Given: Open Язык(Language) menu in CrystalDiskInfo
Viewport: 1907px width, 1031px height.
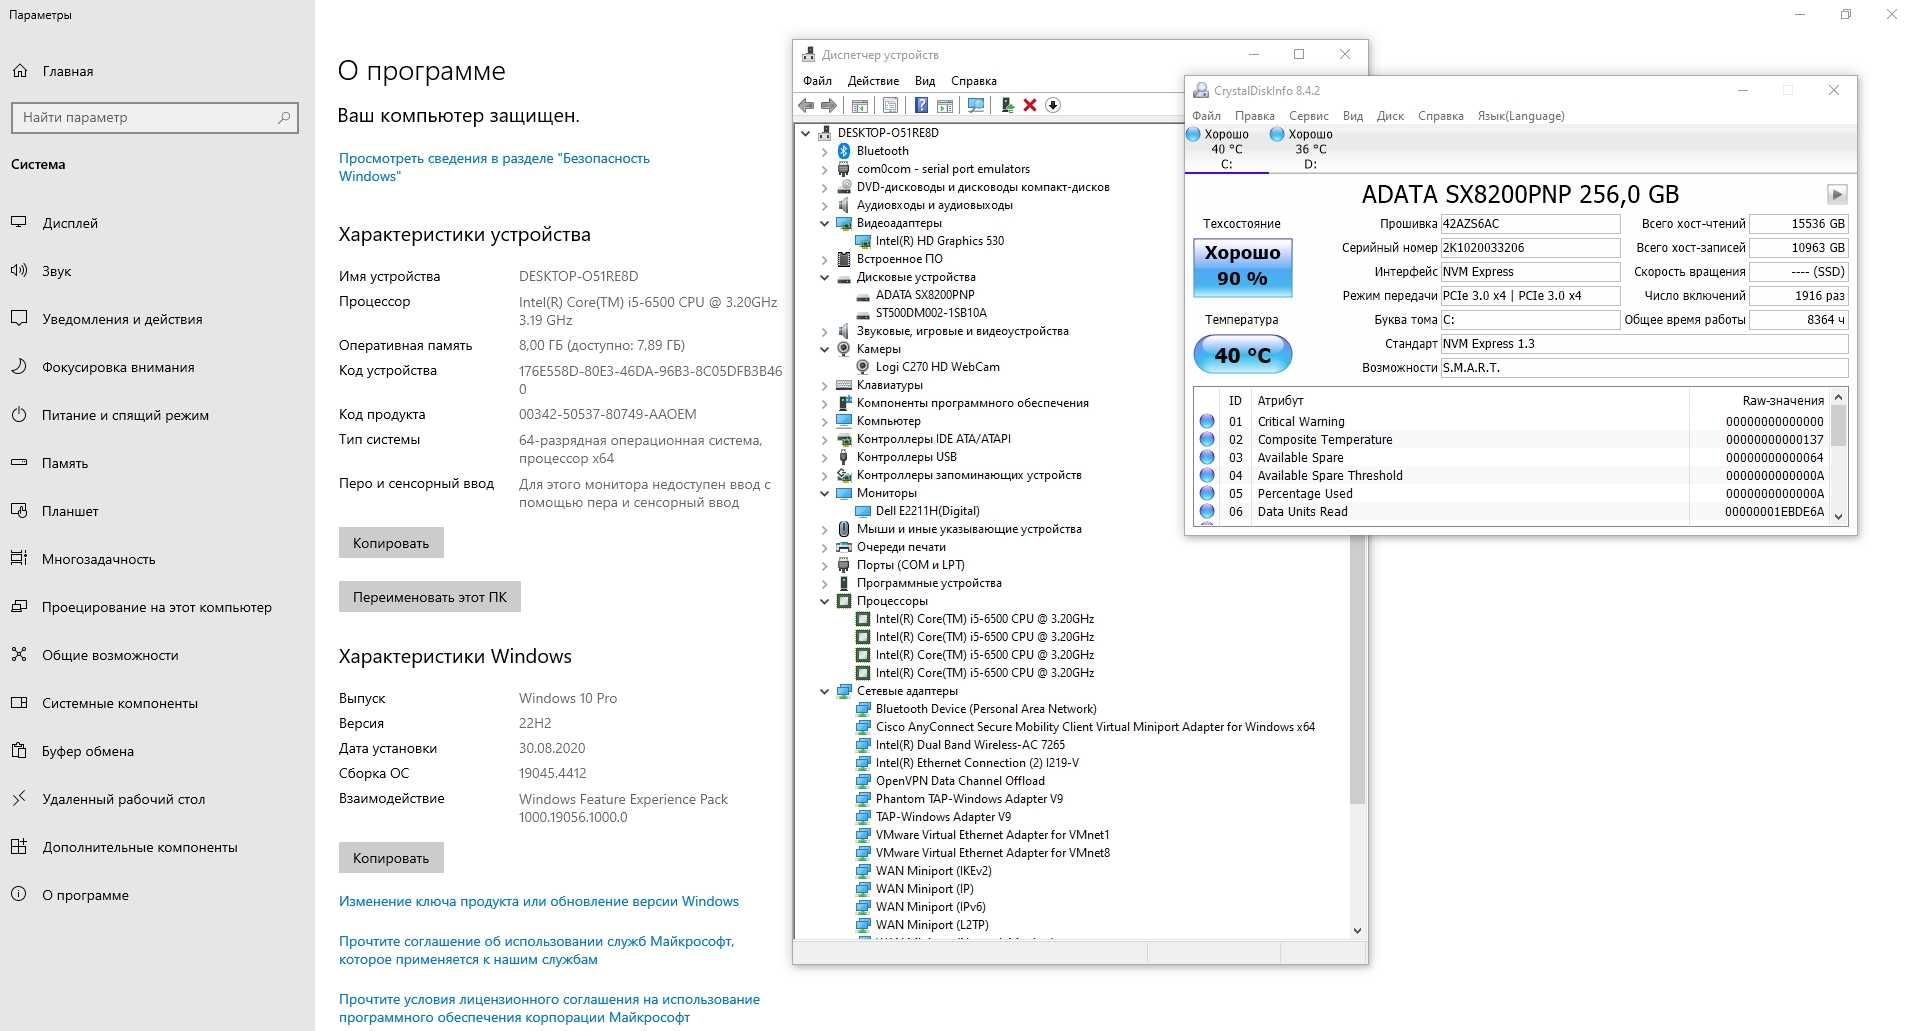Looking at the screenshot, I should click(x=1521, y=116).
